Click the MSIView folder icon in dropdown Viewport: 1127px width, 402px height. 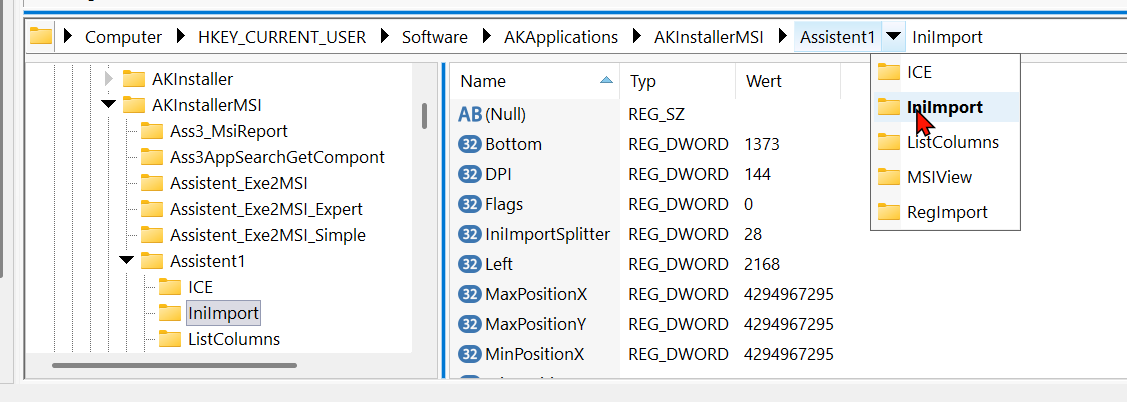click(888, 177)
